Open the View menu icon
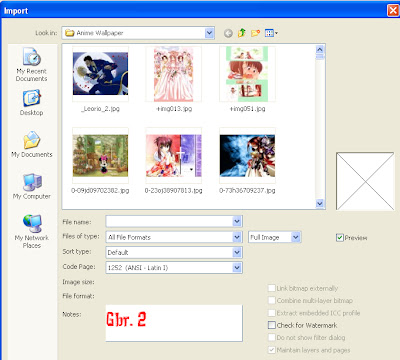This screenshot has width=400, height=360. click(271, 33)
